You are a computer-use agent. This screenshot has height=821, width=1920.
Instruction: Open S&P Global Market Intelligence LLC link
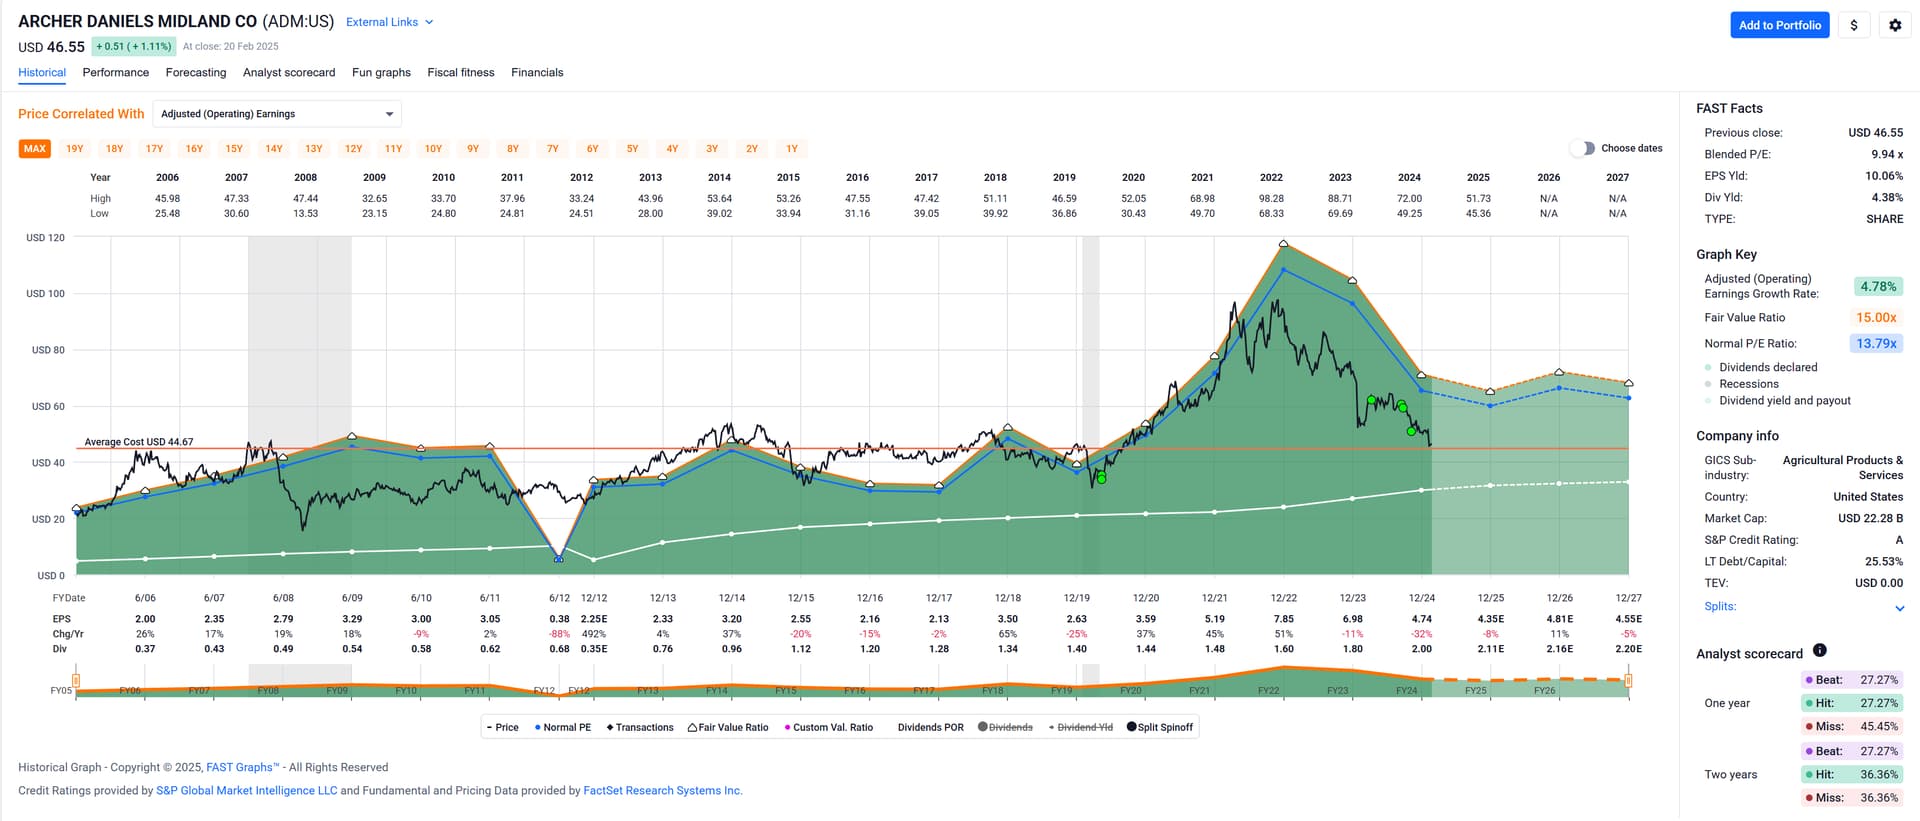click(x=247, y=790)
